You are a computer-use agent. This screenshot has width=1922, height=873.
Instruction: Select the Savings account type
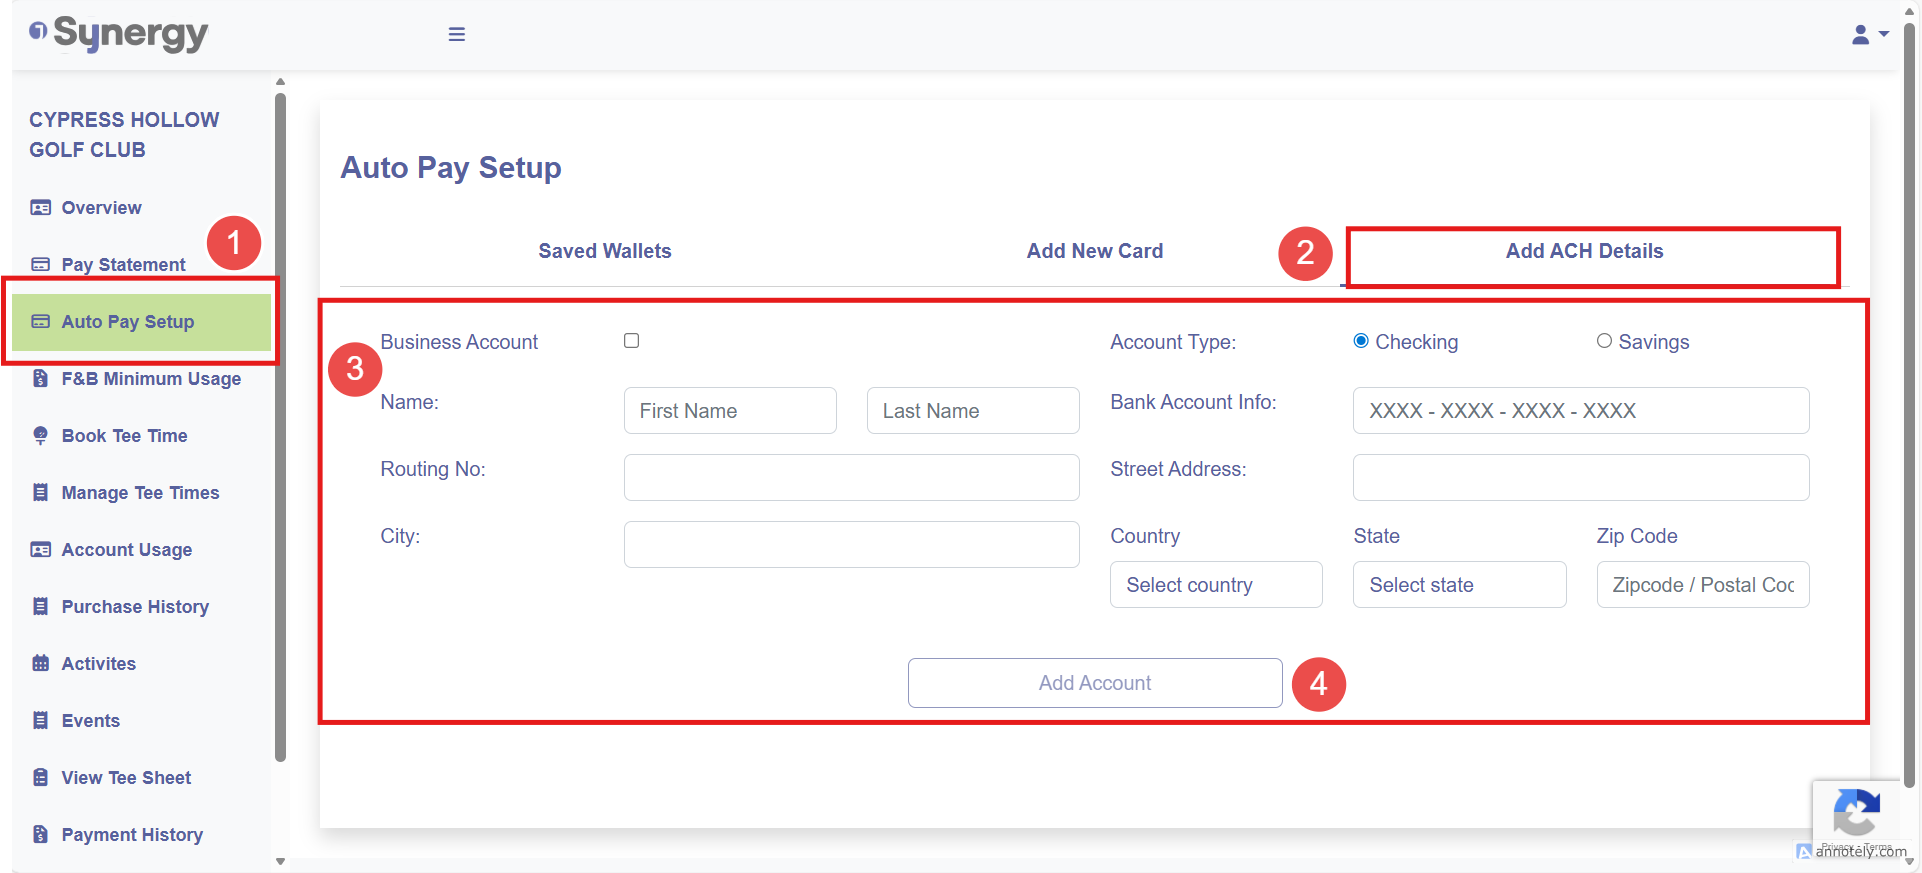(1604, 341)
